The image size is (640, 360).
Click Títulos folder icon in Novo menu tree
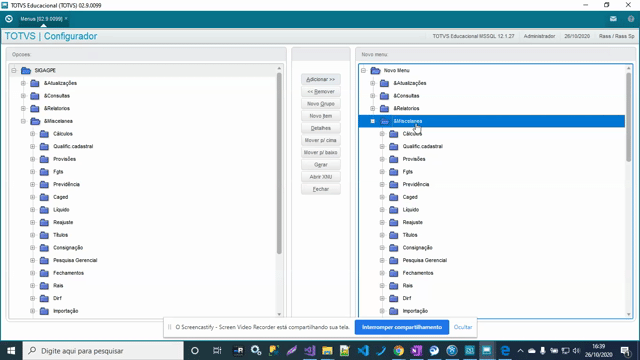coord(393,235)
